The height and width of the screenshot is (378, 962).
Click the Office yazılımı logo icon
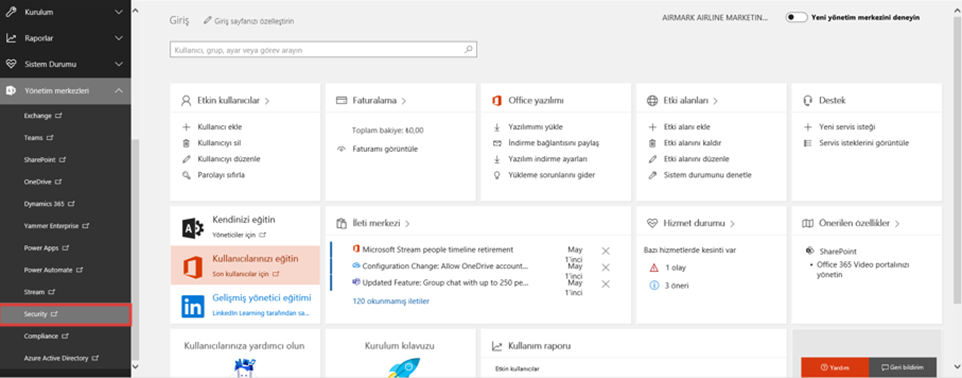click(x=498, y=101)
